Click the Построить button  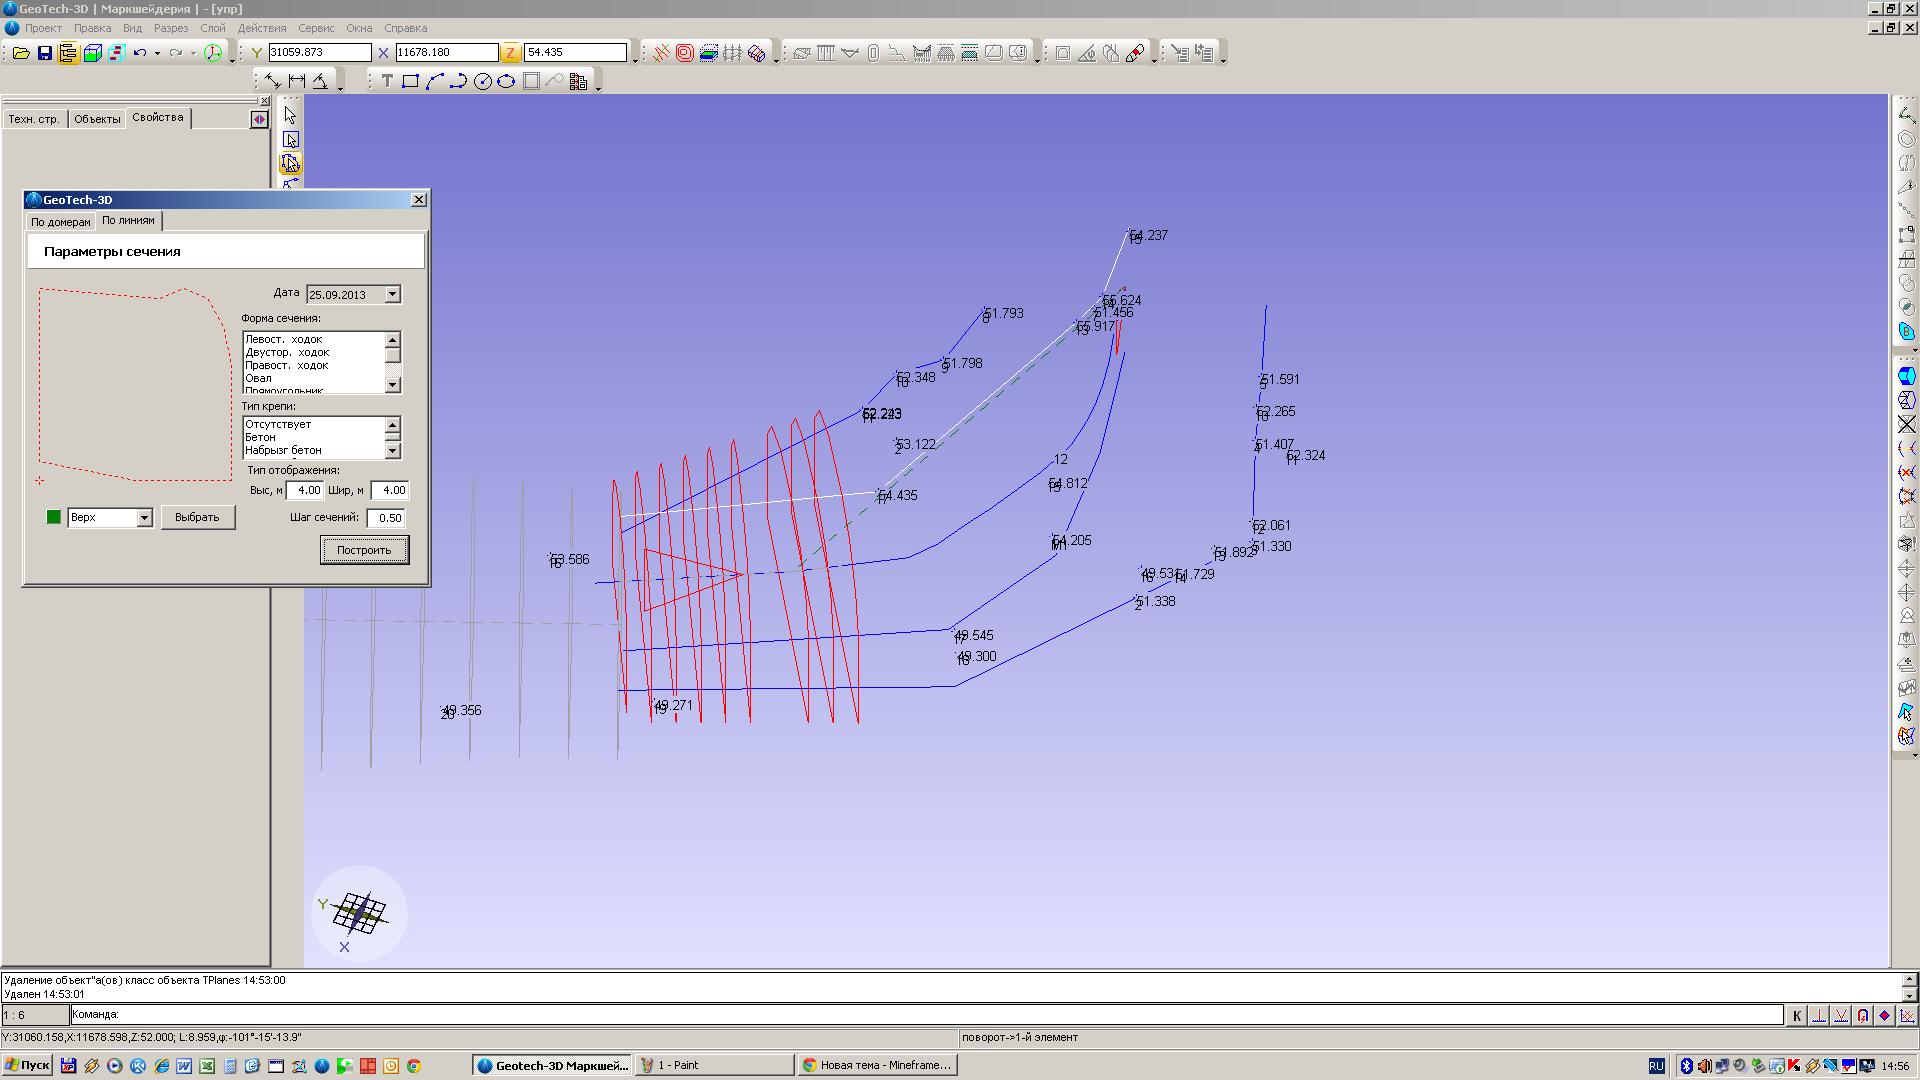pyautogui.click(x=364, y=550)
